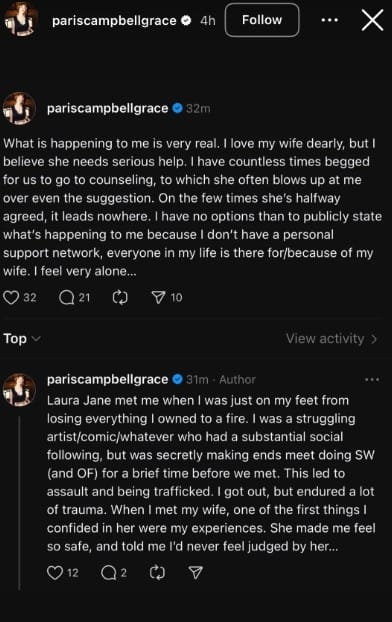
Task: Open the three-dot menu in the top header
Action: click(x=330, y=20)
